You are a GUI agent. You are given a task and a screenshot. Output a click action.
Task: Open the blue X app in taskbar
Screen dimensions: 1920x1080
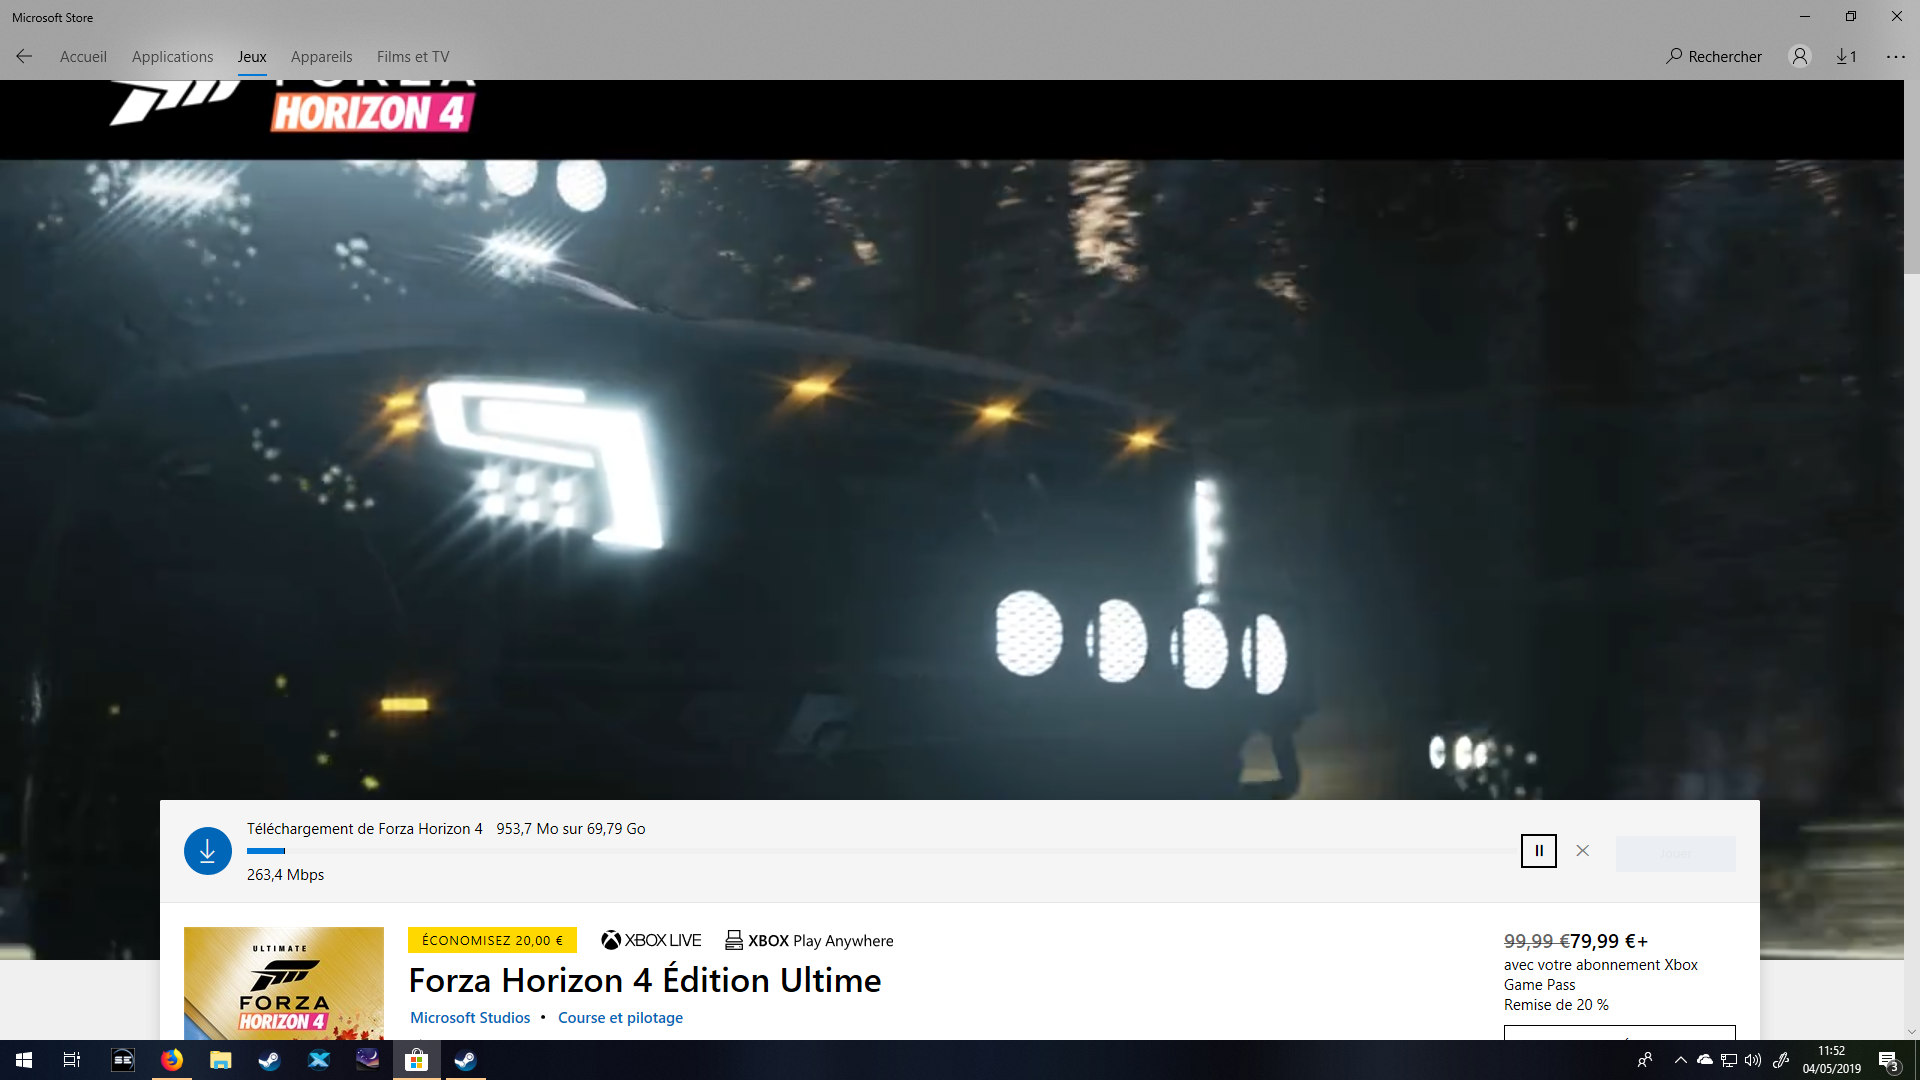click(x=318, y=1060)
